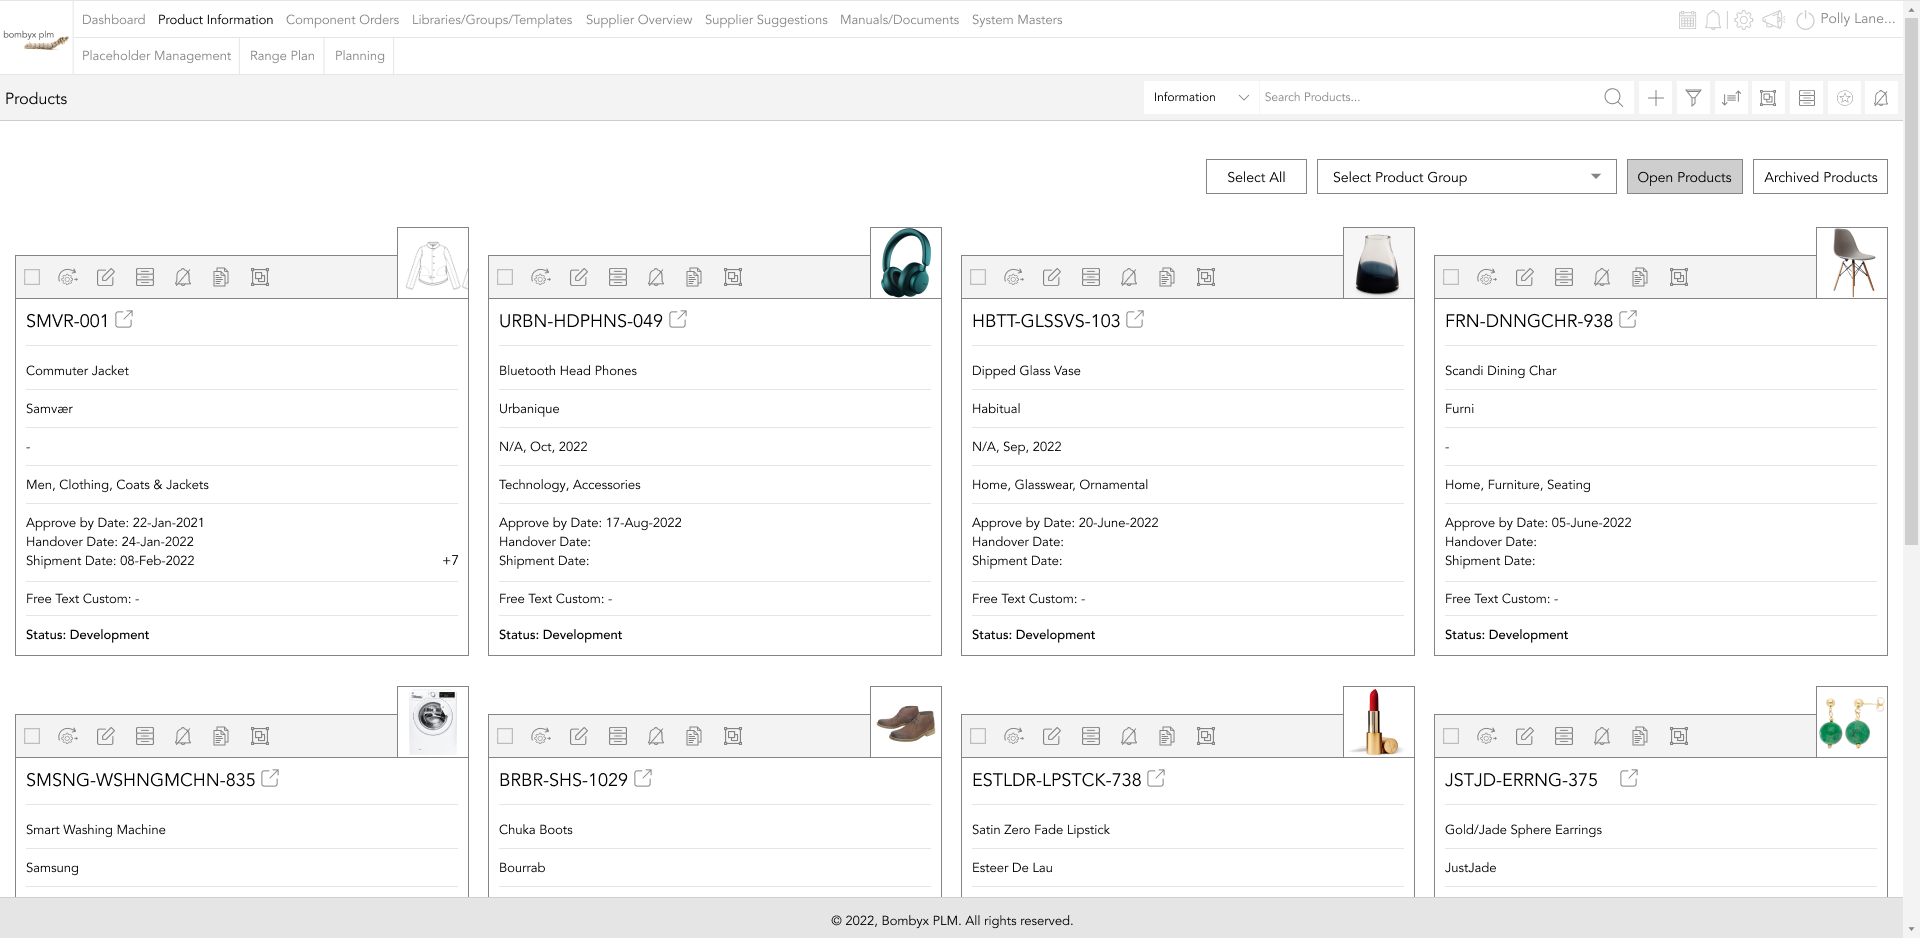
Task: Switch to Range Plan tab
Action: (282, 56)
